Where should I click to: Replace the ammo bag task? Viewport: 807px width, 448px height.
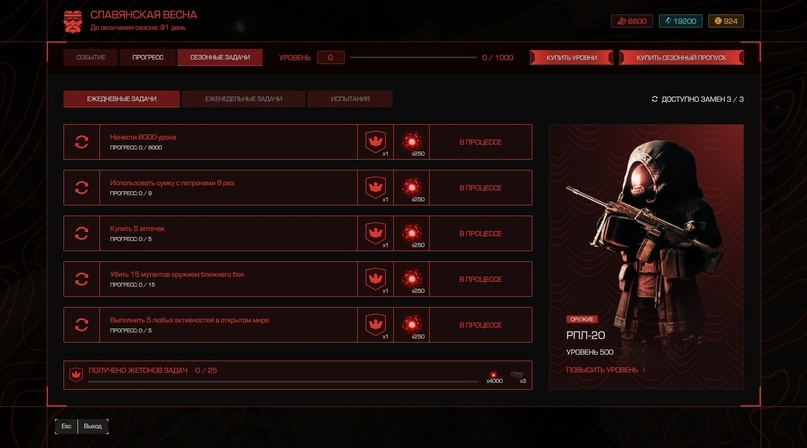pos(81,187)
